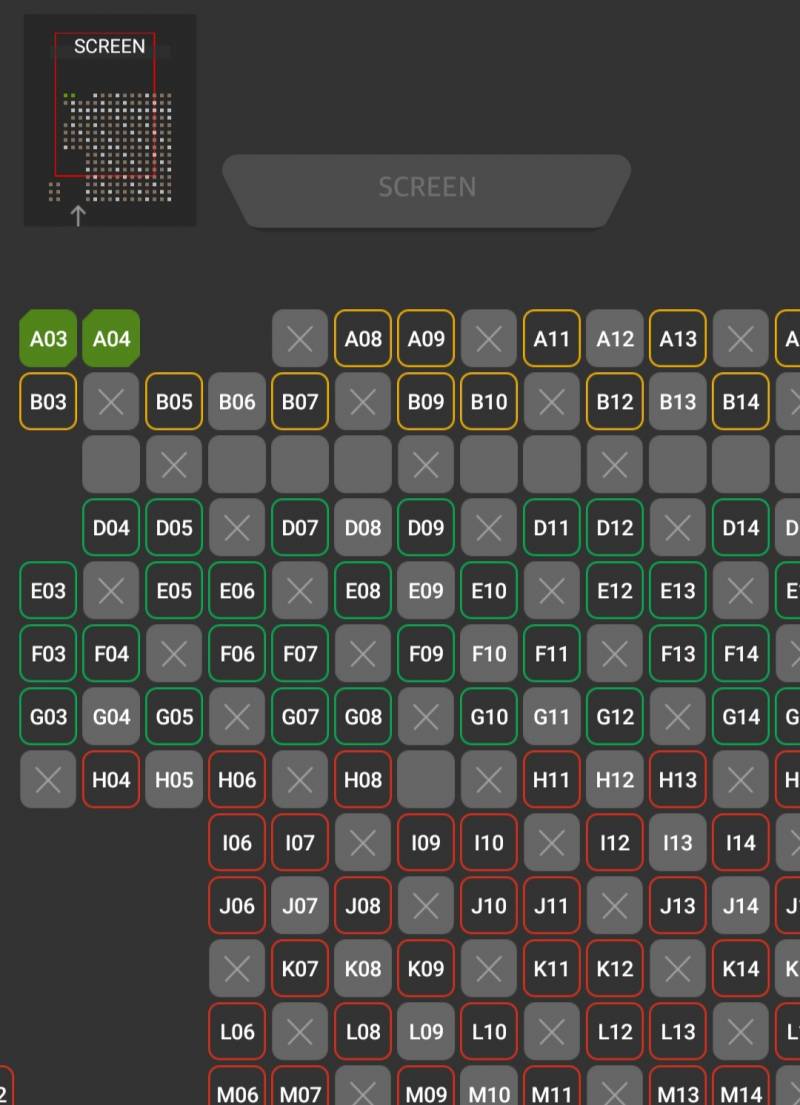Pick seat J06
800x1105 pixels.
point(237,906)
